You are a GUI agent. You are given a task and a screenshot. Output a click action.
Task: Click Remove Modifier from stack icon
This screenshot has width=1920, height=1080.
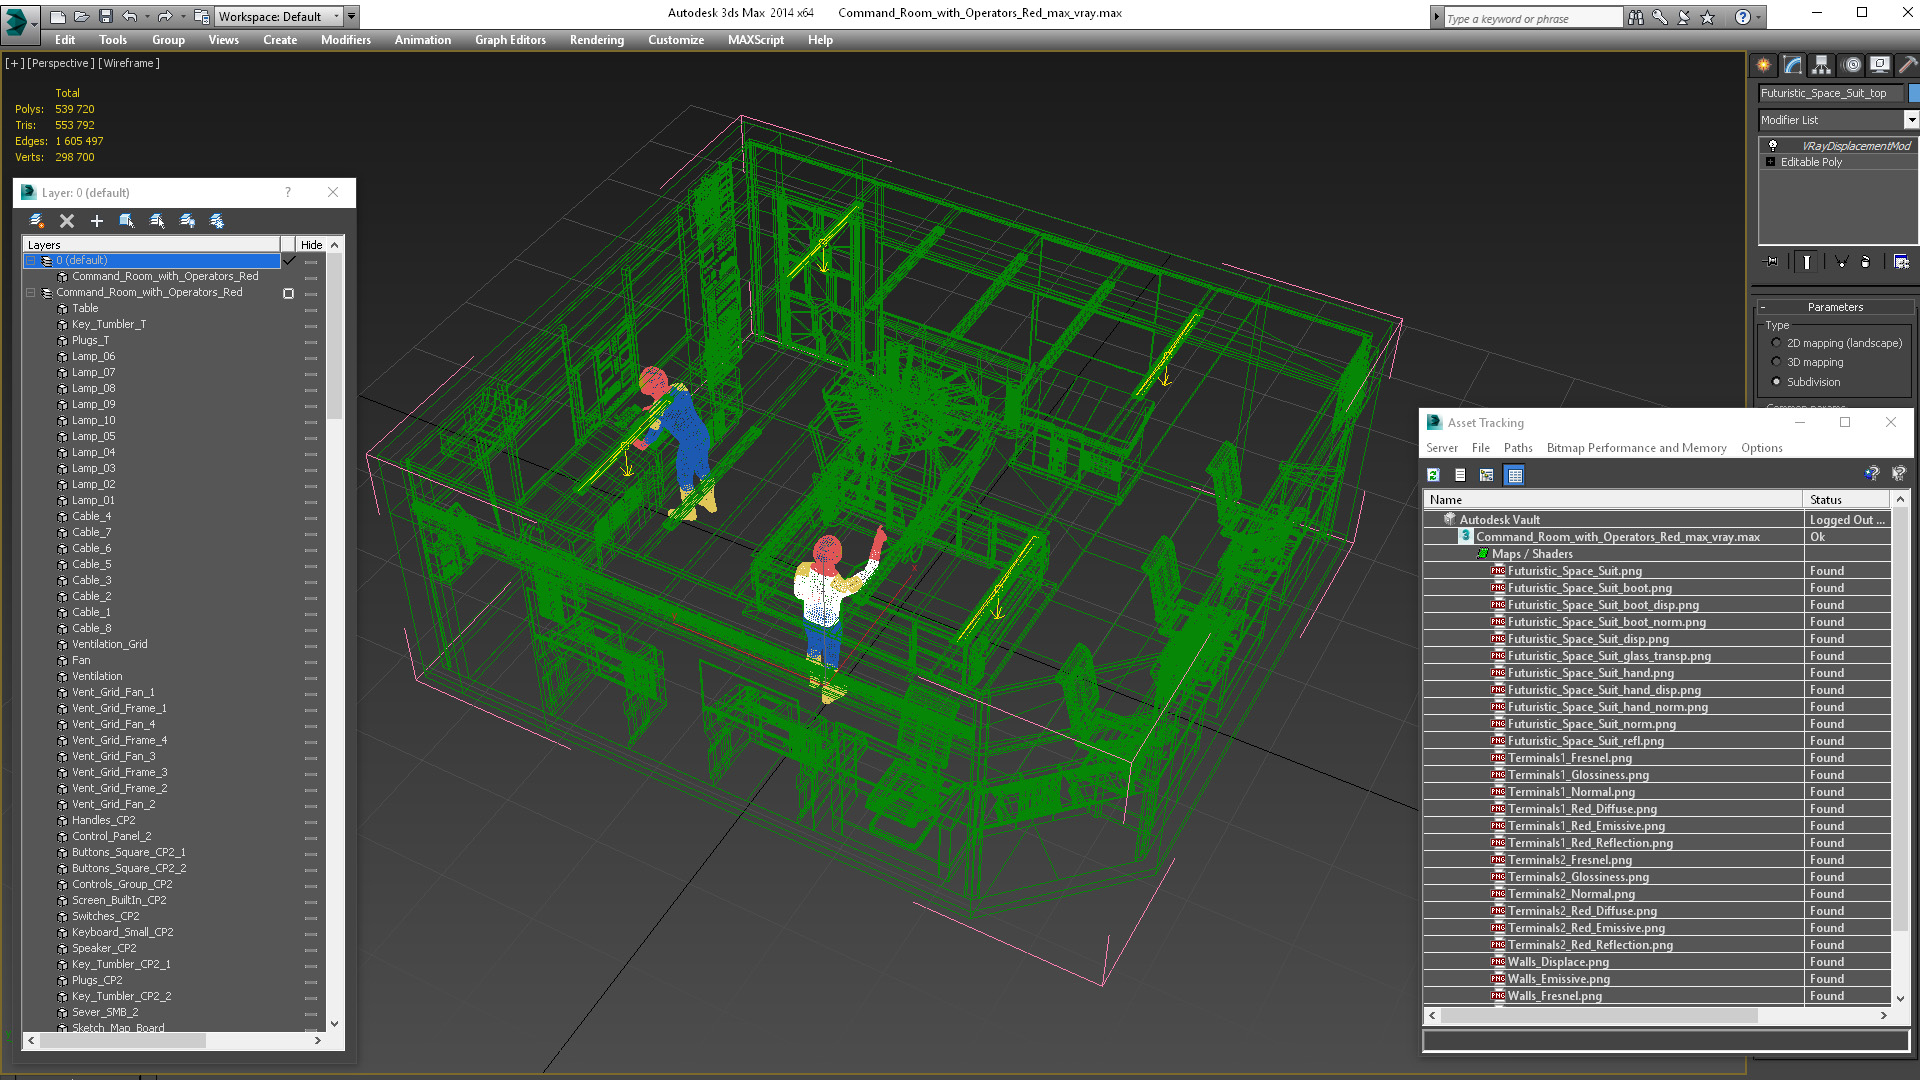[x=1866, y=262]
